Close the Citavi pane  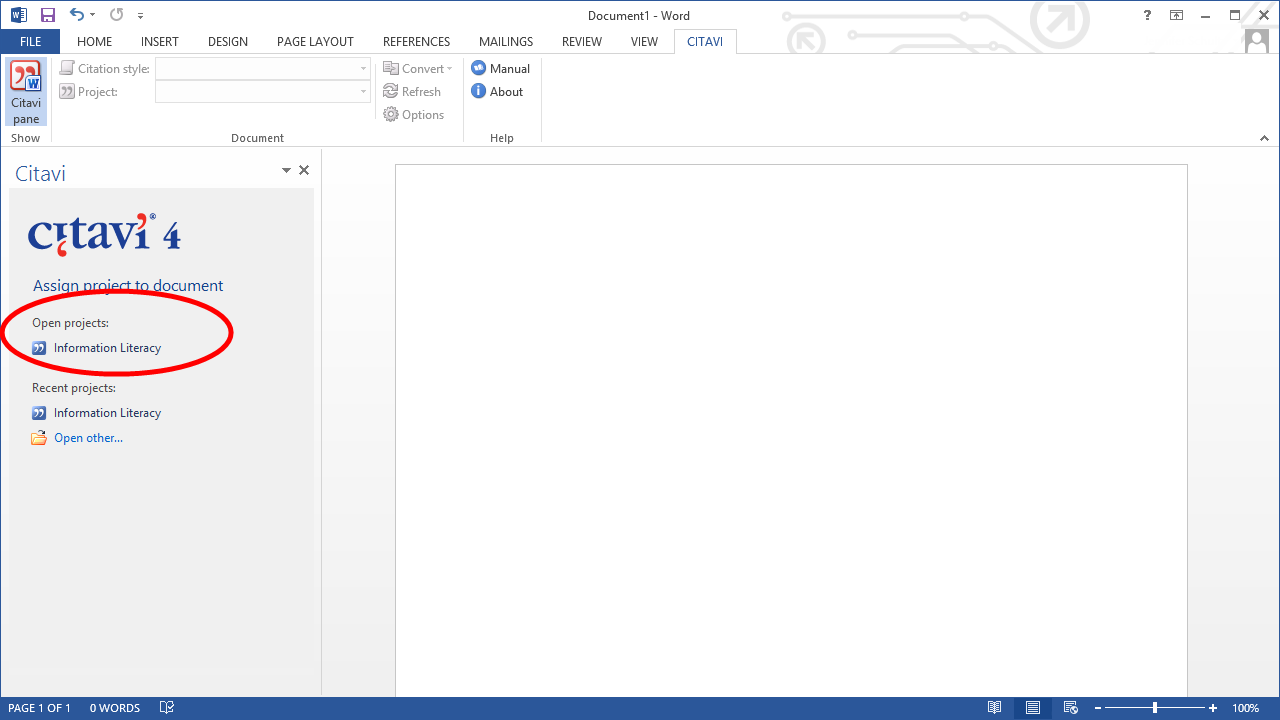(304, 170)
